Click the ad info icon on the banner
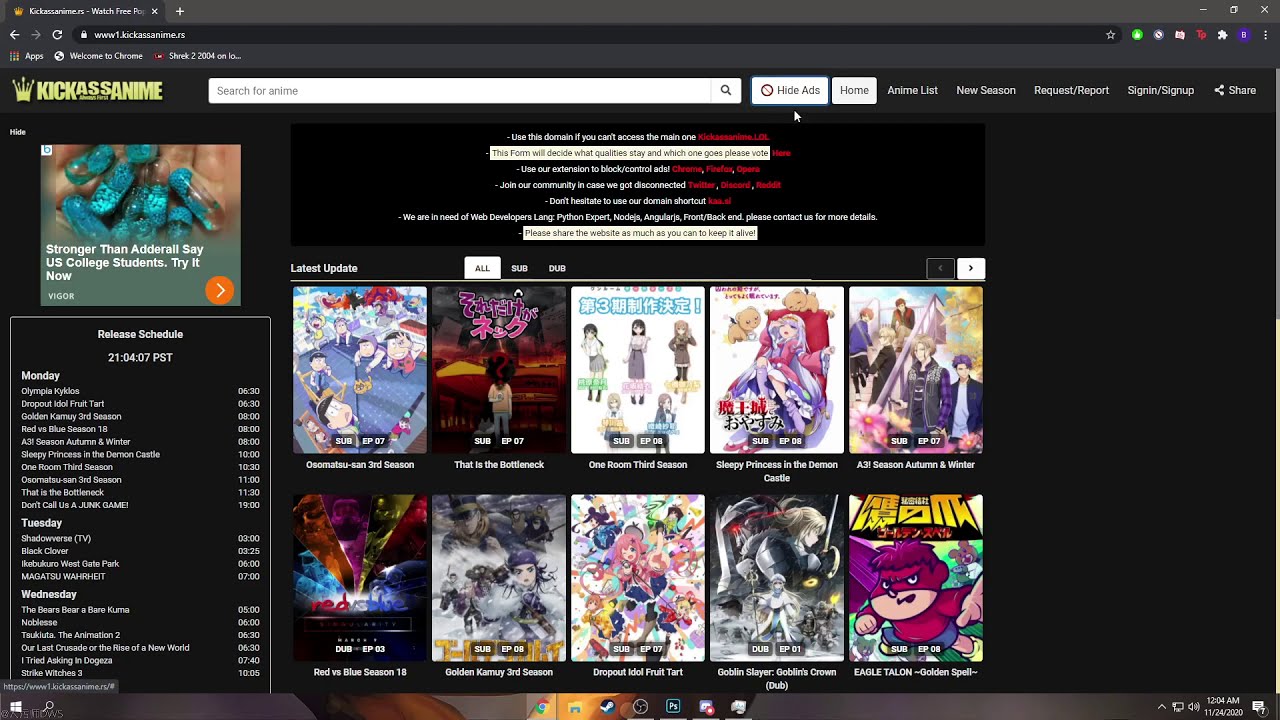 pos(46,150)
